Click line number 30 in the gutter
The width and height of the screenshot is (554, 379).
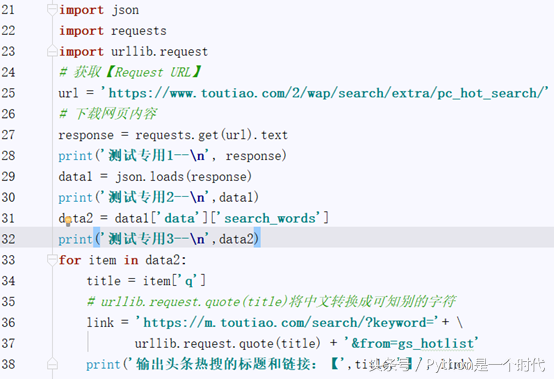pos(8,197)
